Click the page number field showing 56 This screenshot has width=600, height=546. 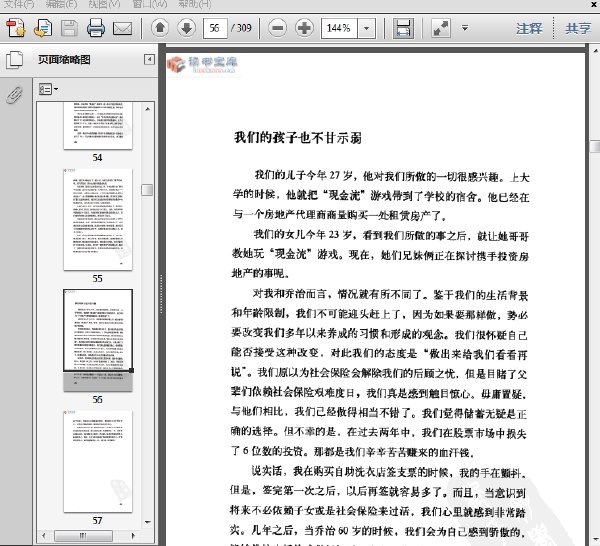[215, 28]
